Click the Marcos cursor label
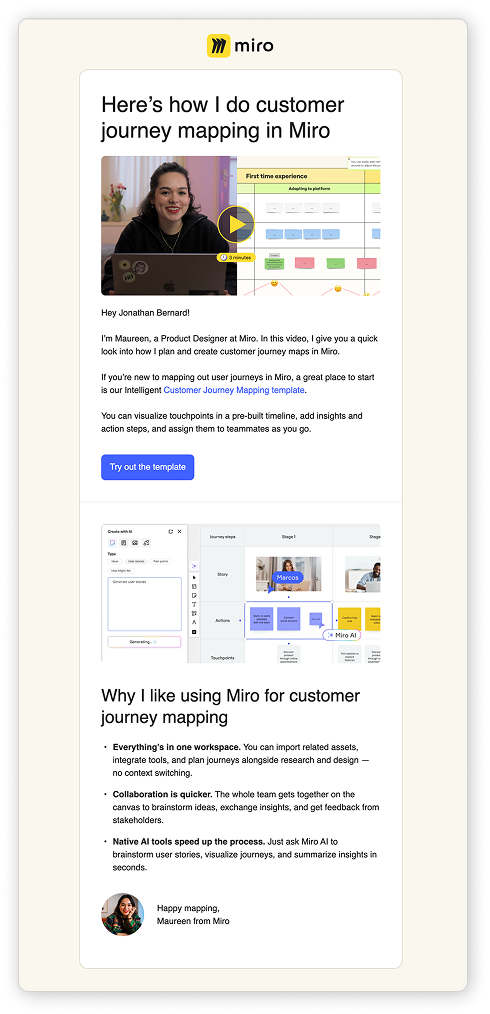This screenshot has height=1014, width=490. tap(286, 577)
